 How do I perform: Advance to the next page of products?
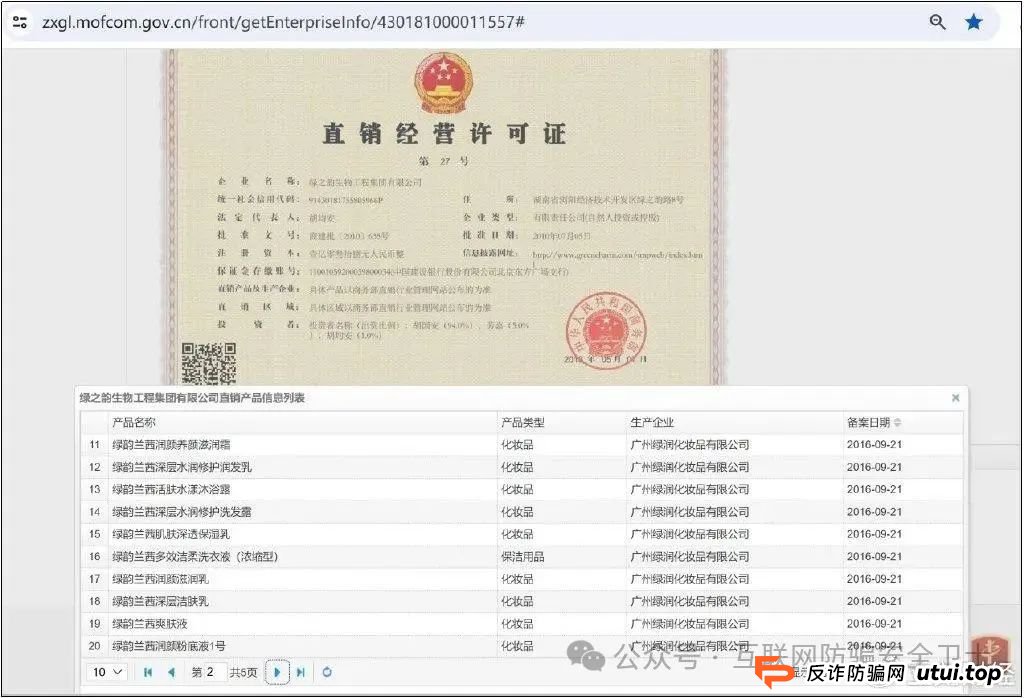(x=277, y=672)
